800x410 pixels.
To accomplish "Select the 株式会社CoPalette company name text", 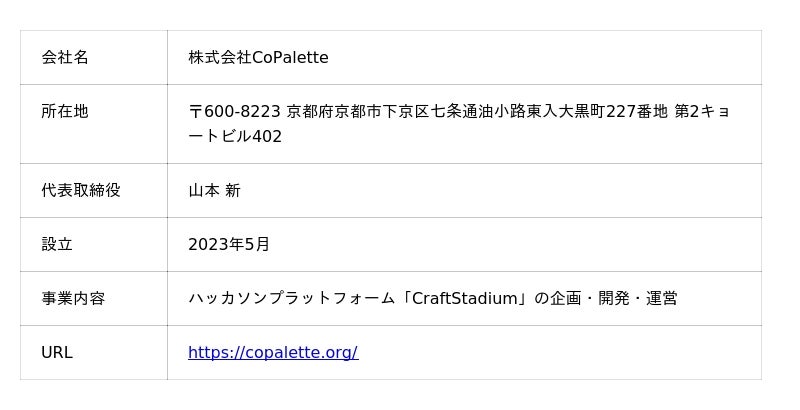I will click(x=258, y=57).
